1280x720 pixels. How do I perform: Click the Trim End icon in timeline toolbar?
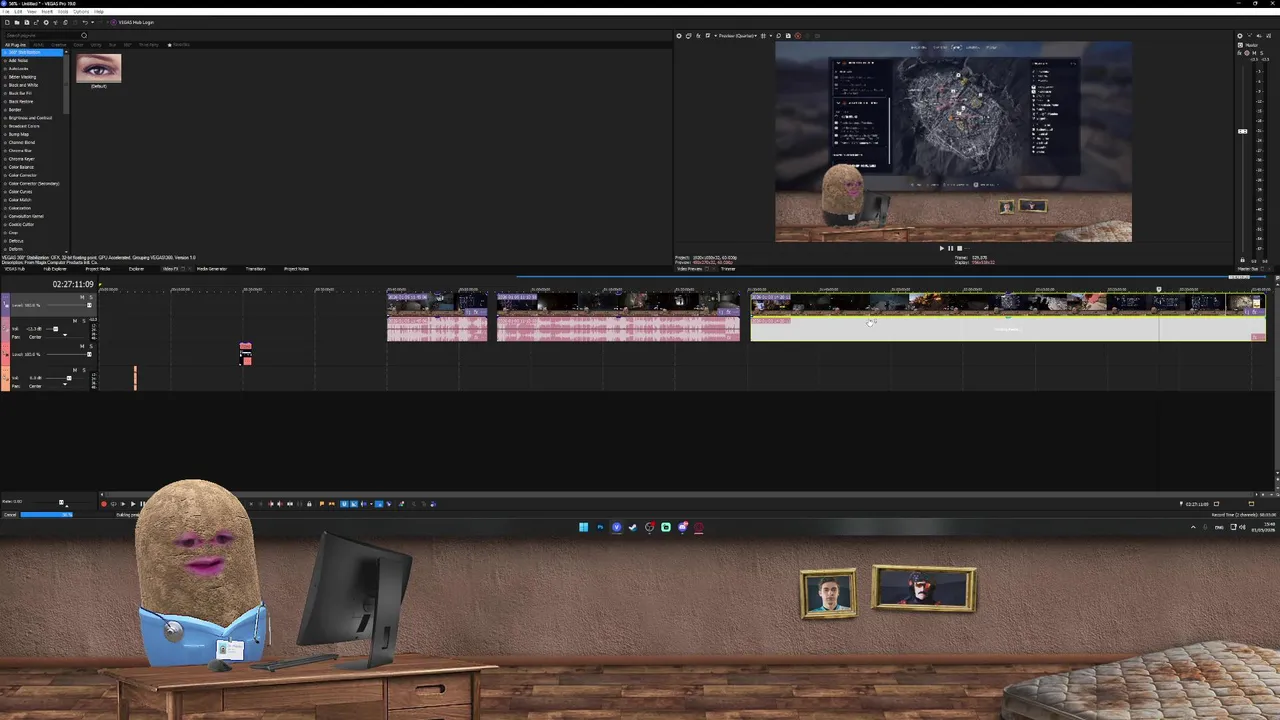tap(280, 504)
